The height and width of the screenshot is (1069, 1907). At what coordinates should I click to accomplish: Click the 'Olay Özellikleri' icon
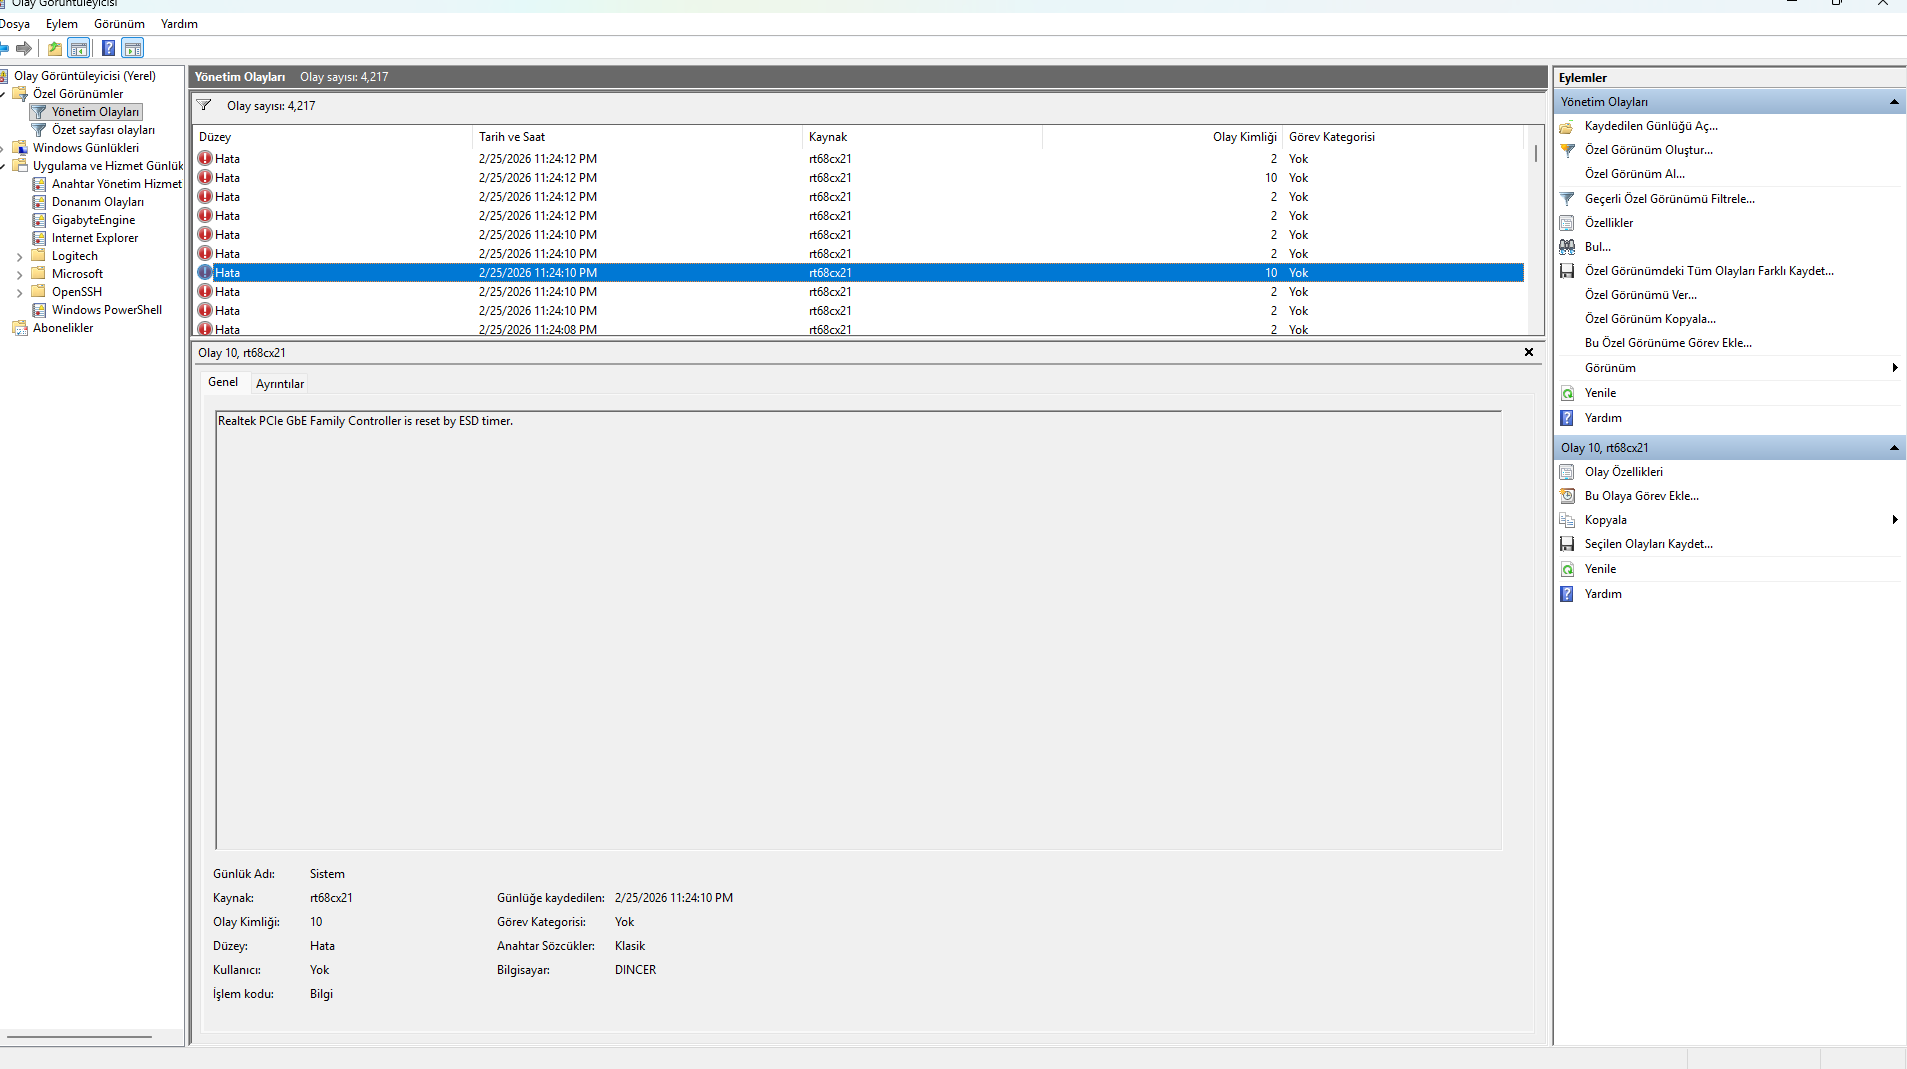coord(1567,472)
